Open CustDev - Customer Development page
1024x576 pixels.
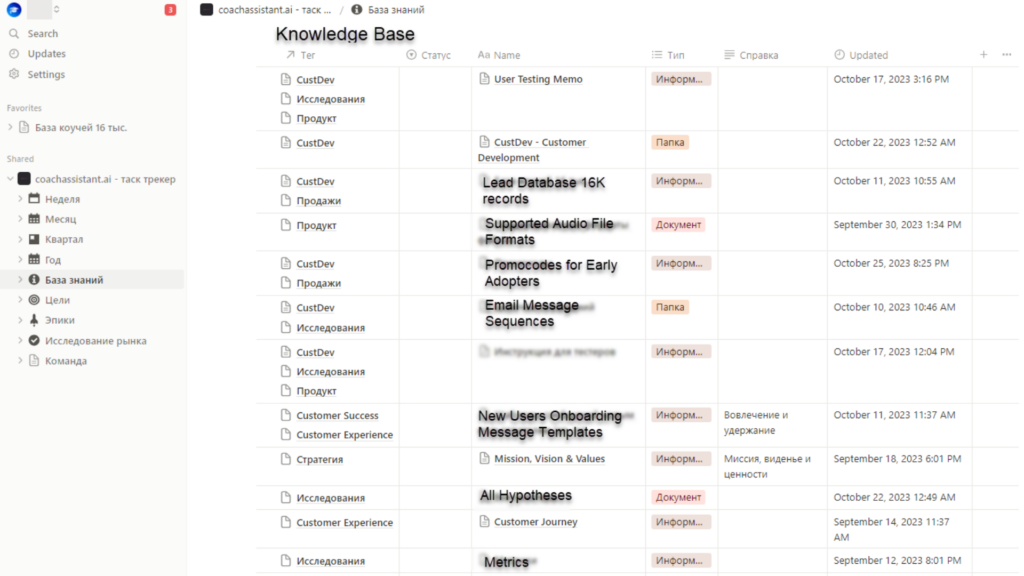[x=532, y=150]
